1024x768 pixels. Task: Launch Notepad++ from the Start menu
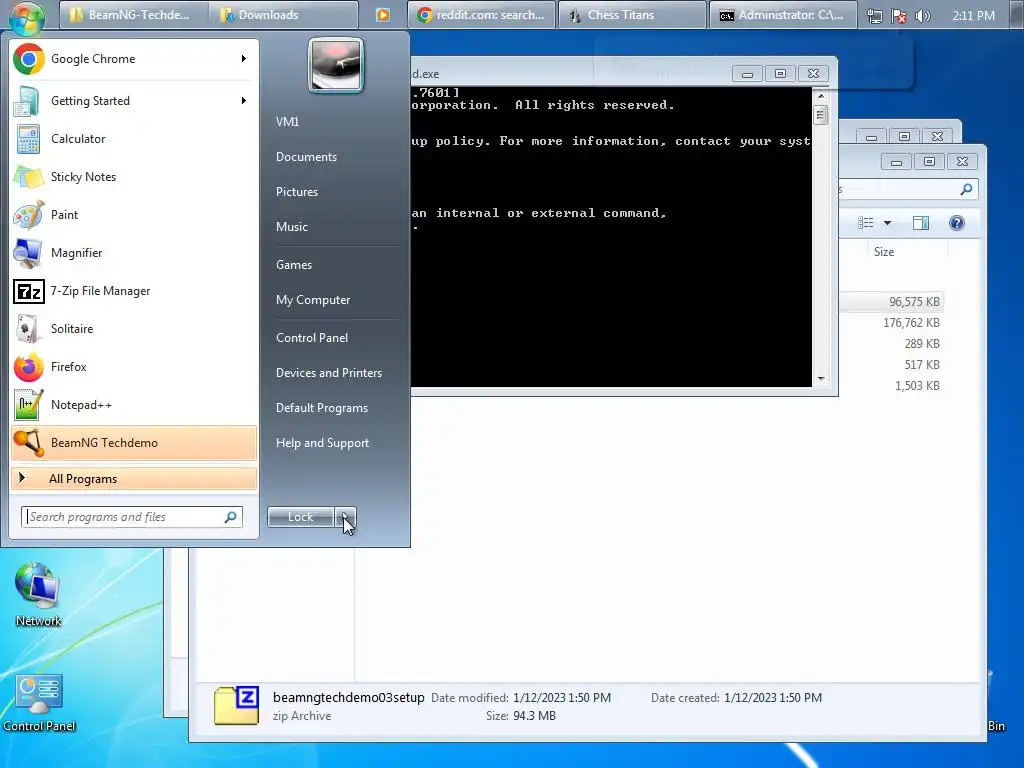tap(134, 405)
